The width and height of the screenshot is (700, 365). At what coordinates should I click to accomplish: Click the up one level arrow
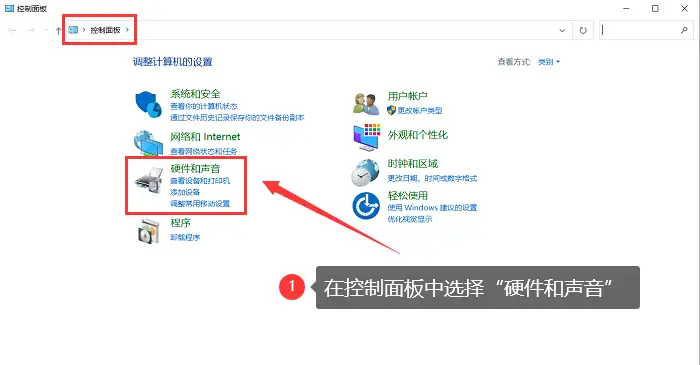coord(58,30)
